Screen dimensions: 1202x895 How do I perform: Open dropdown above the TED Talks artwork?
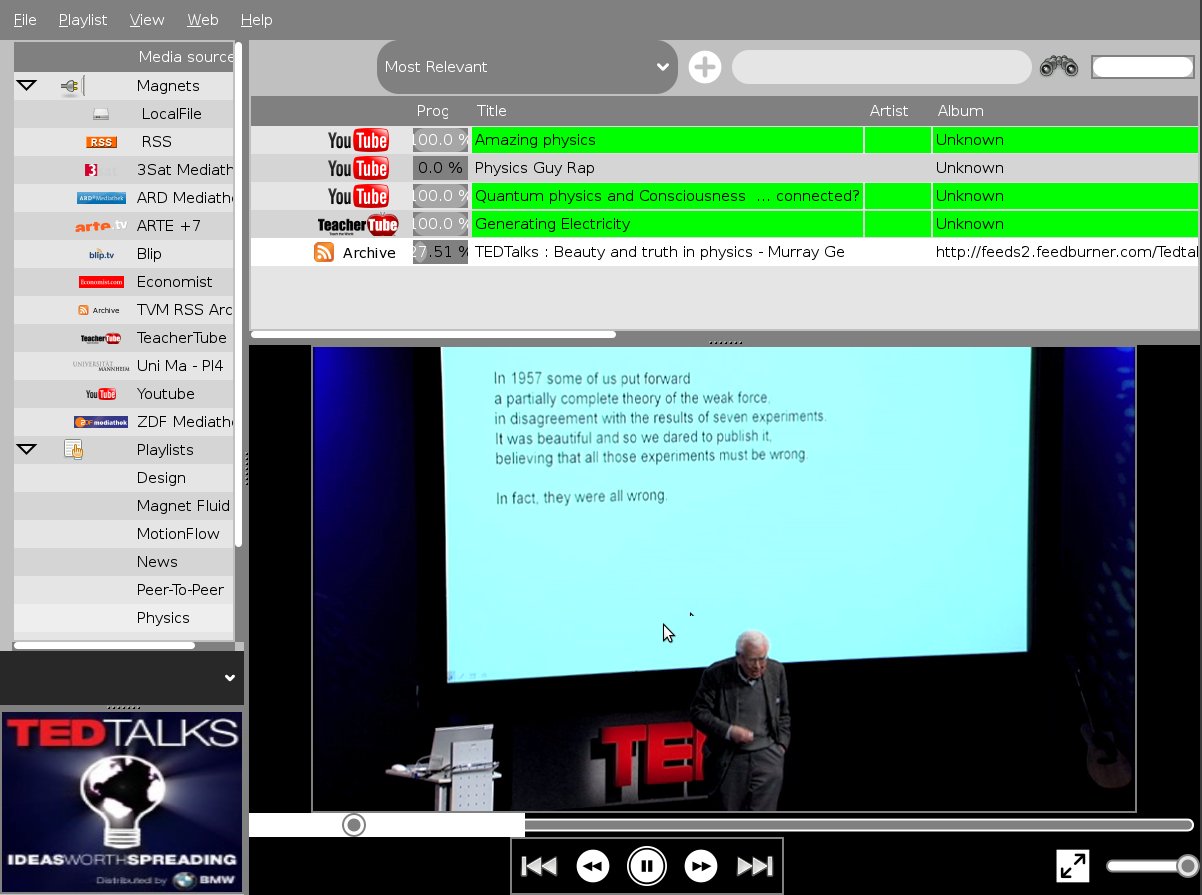(229, 678)
